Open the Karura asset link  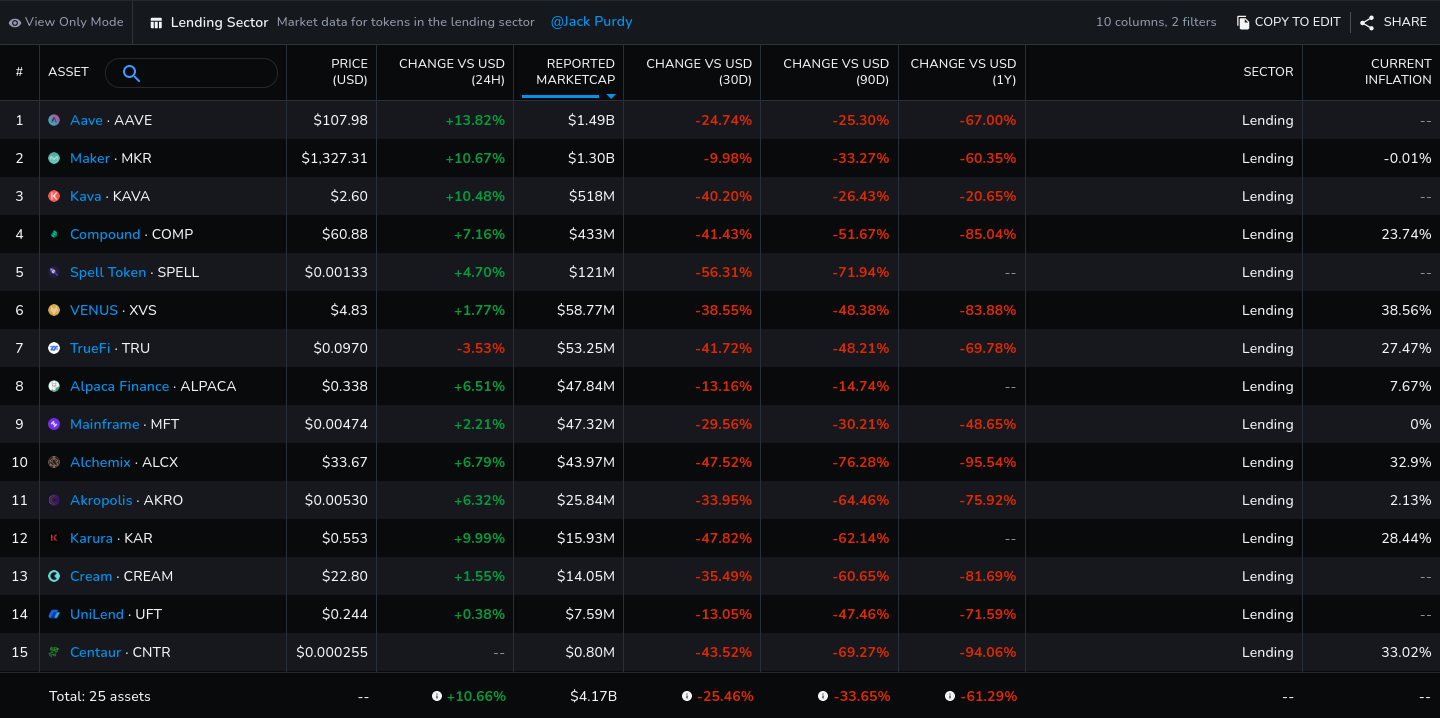[x=91, y=538]
